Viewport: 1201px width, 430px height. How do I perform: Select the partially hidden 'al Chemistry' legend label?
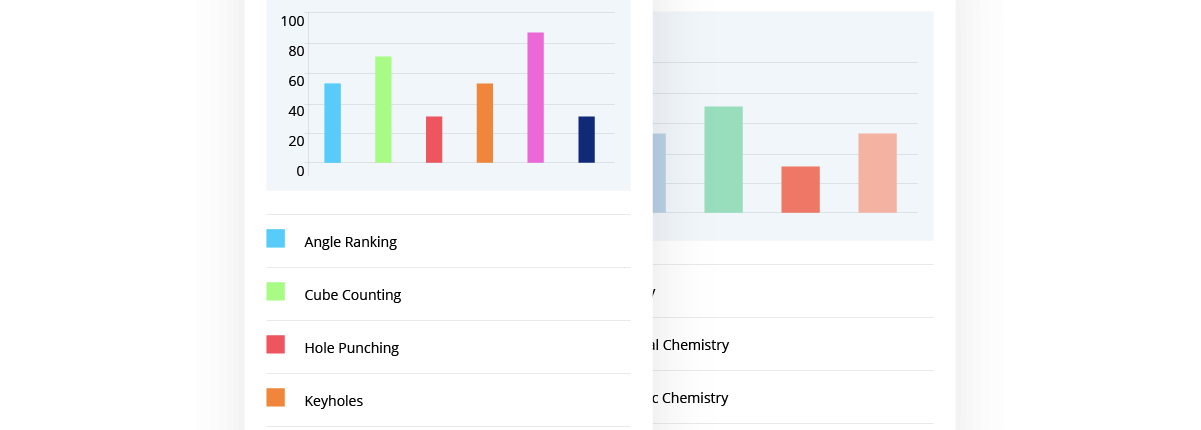coord(691,345)
